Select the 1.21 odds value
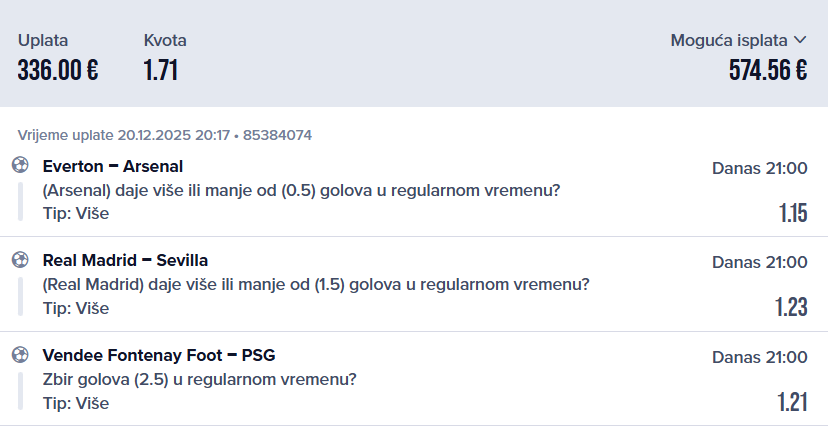829x428 pixels. 792,403
